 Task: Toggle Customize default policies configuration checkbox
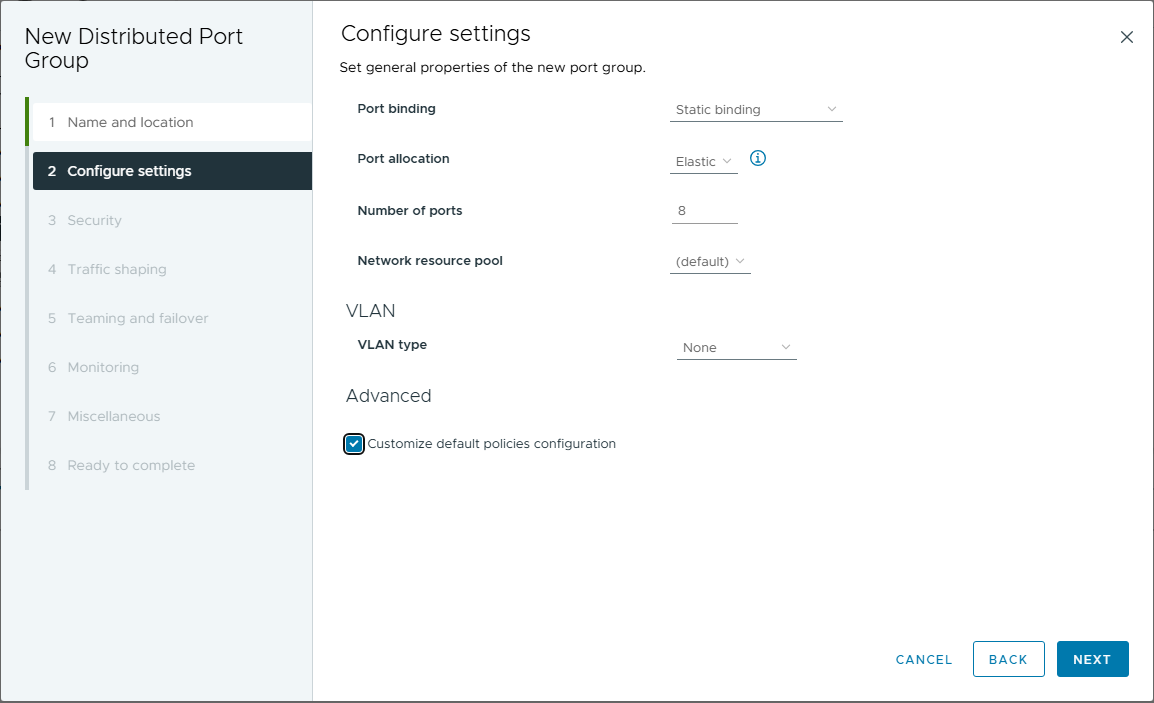354,444
